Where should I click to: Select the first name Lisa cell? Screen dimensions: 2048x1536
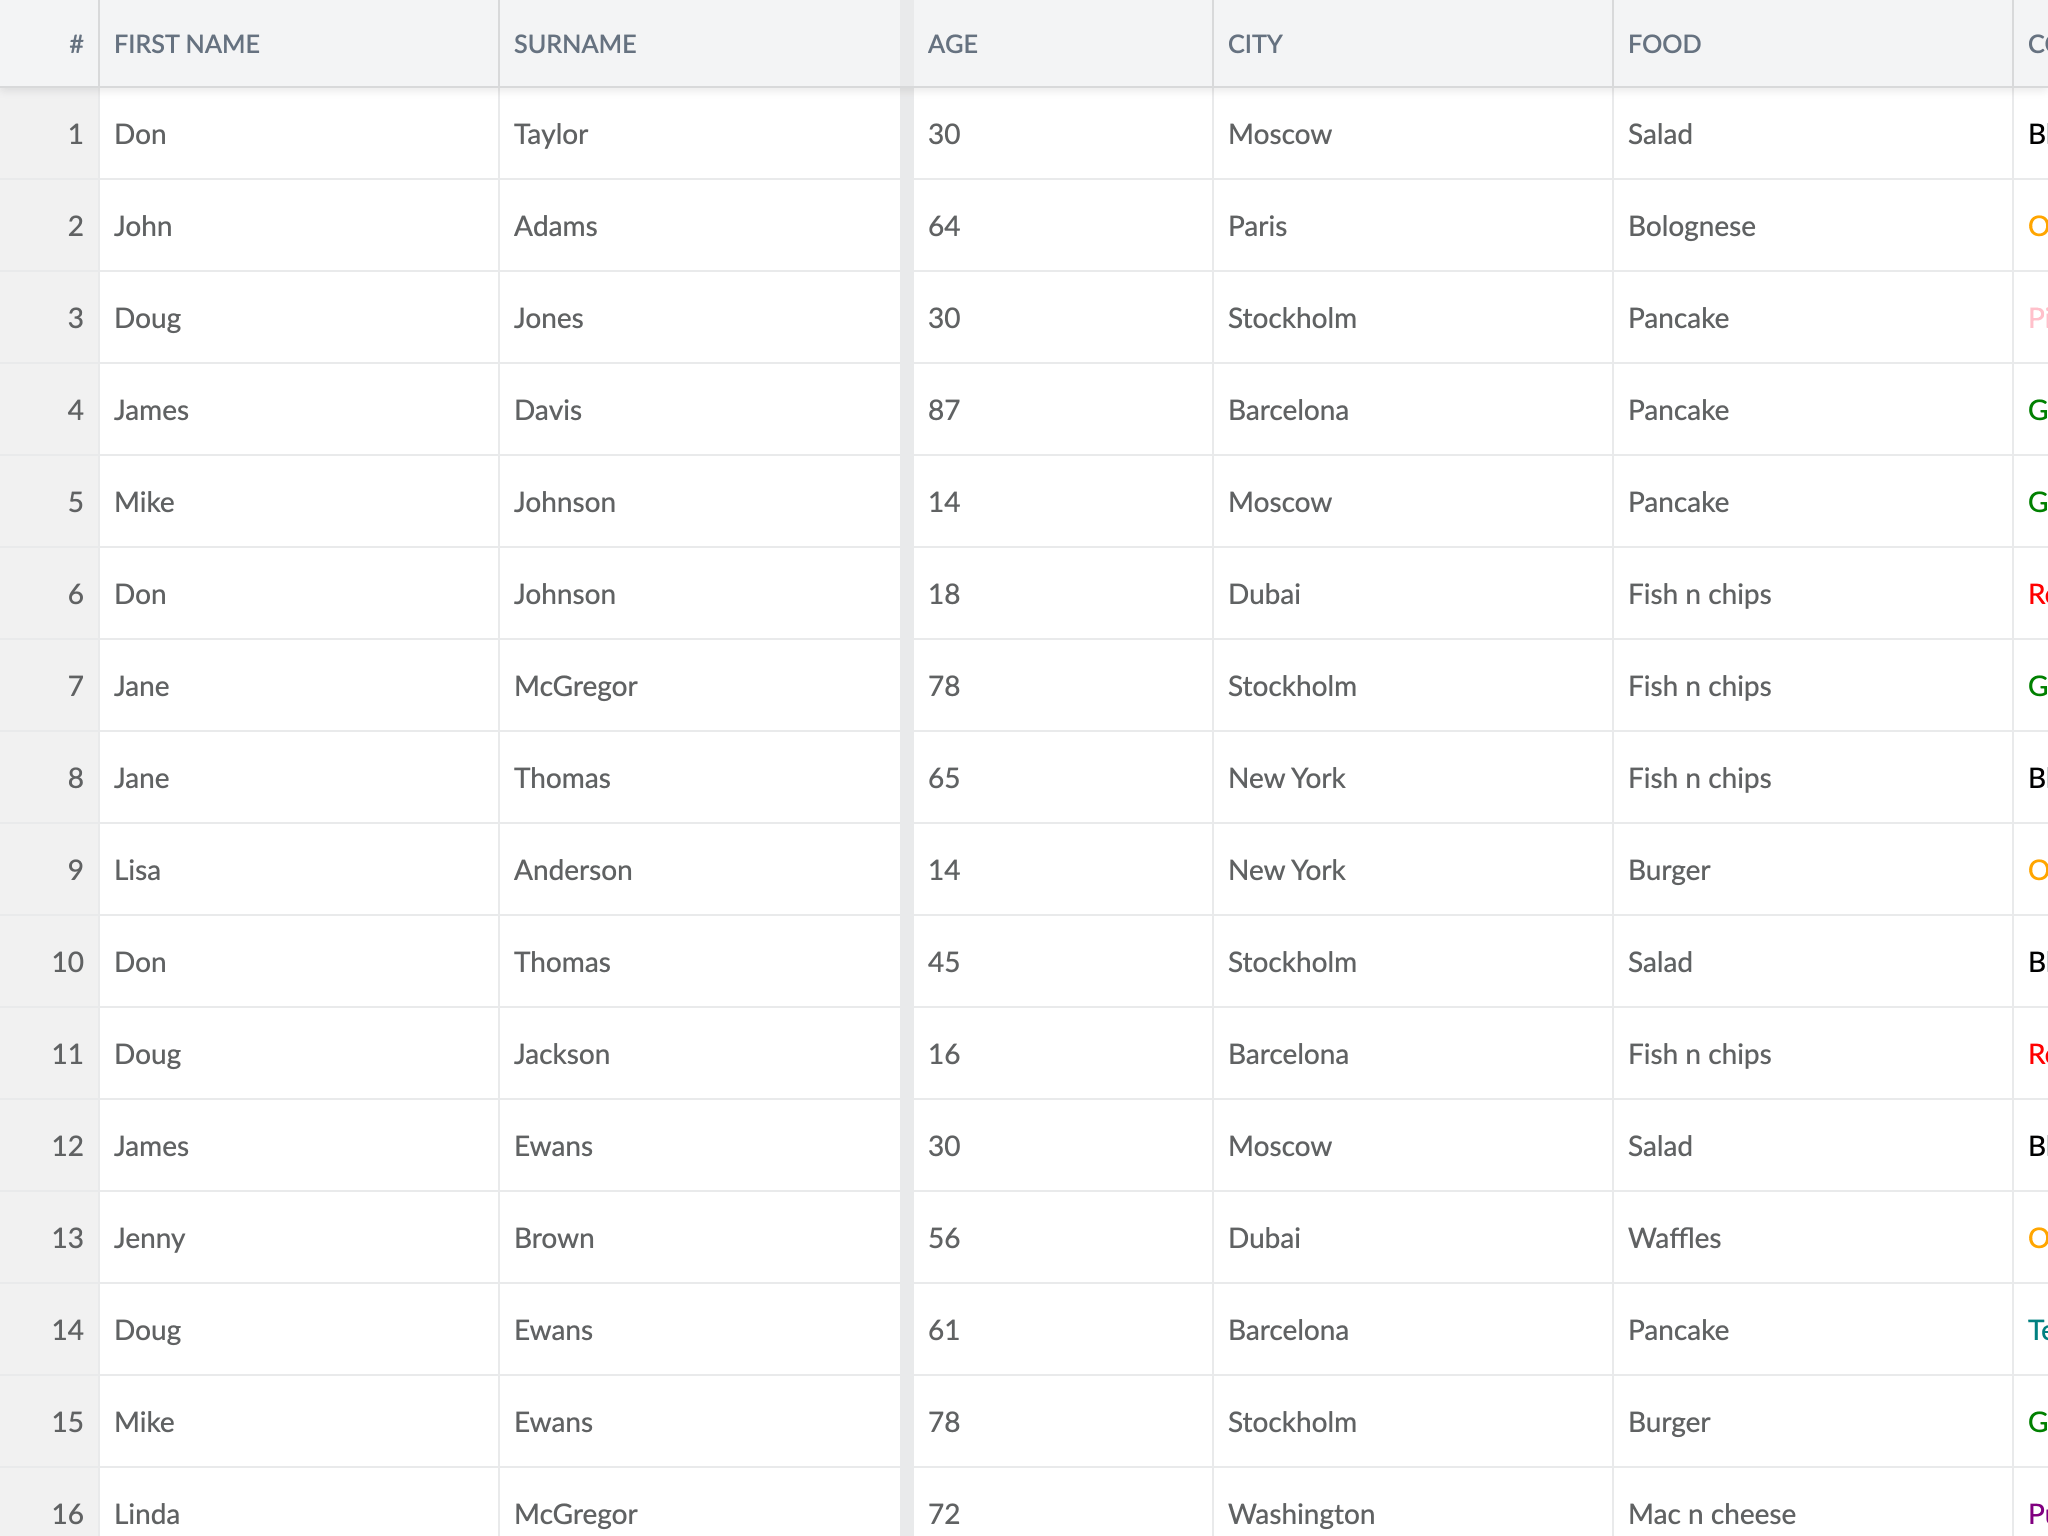click(x=299, y=870)
